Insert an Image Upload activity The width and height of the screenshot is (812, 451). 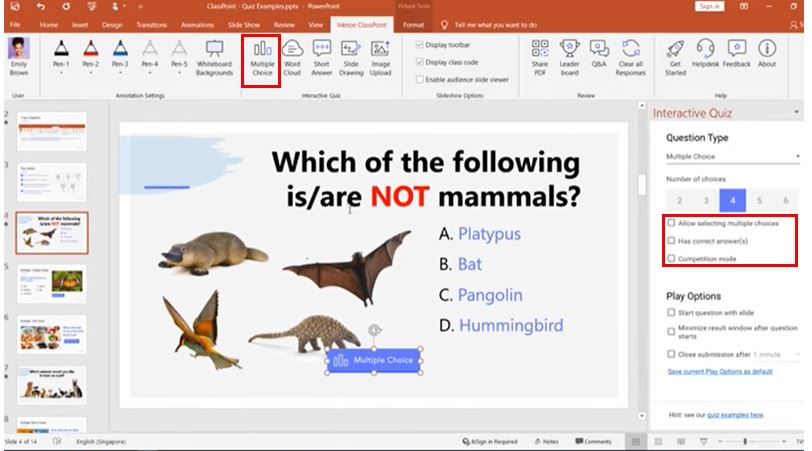pos(380,58)
